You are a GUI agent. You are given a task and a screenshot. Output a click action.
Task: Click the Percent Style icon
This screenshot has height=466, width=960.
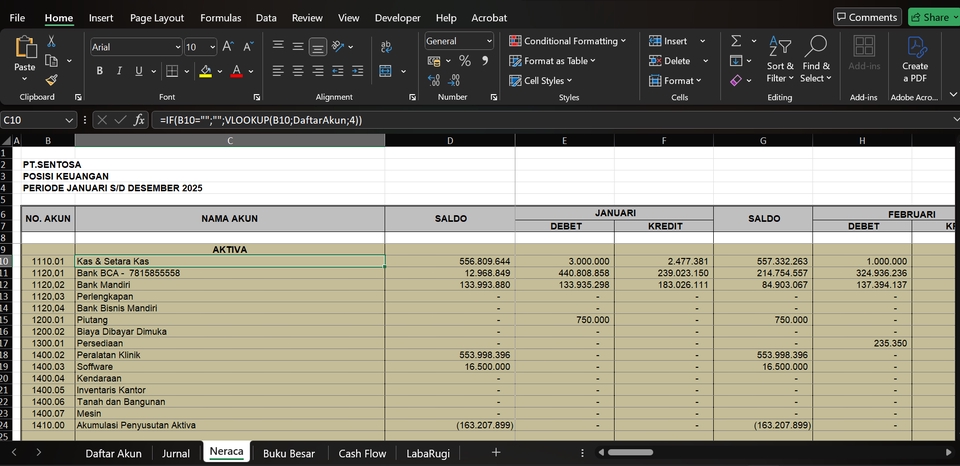pos(464,61)
